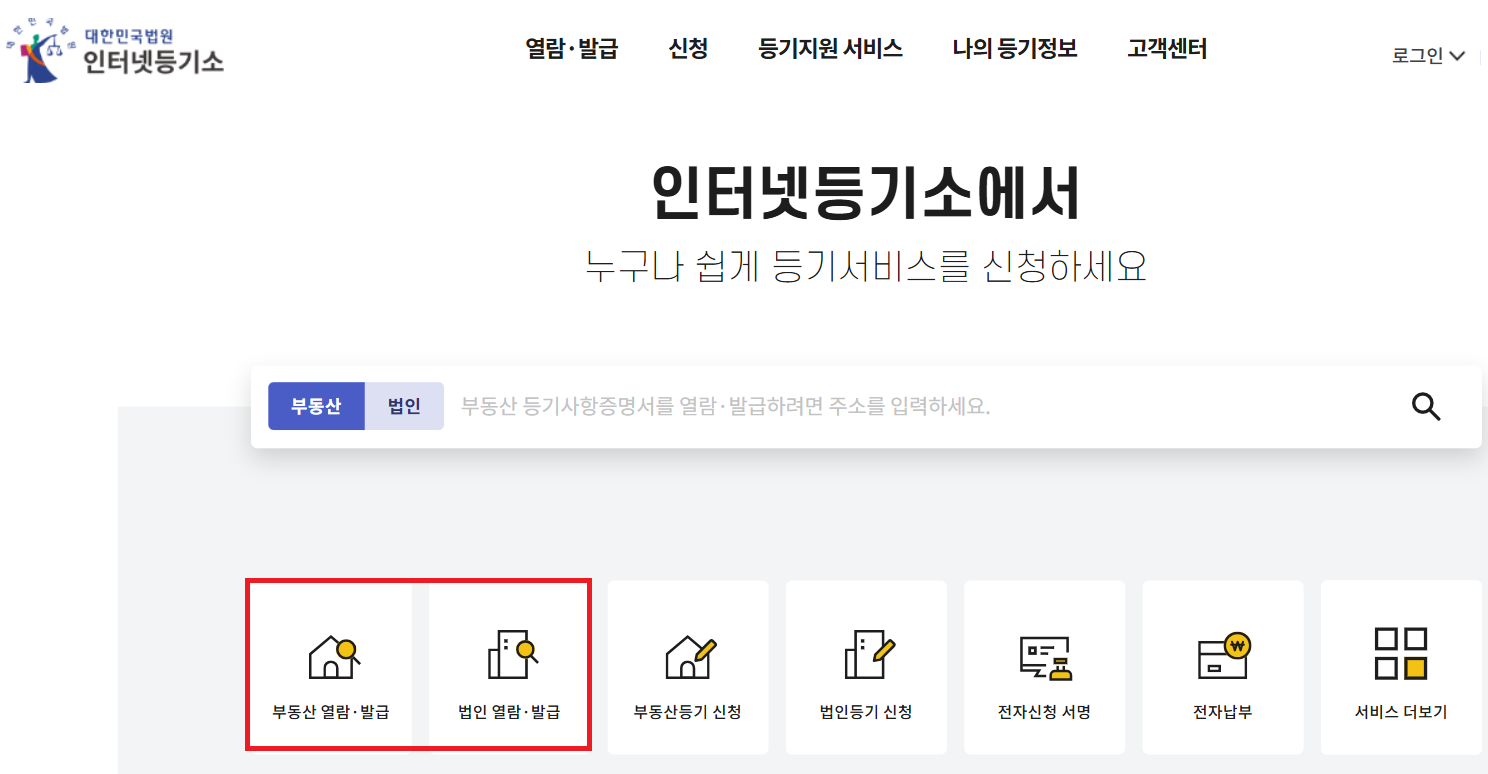Click the 전자신청 서명 label
This screenshot has width=1488, height=774.
click(1044, 713)
